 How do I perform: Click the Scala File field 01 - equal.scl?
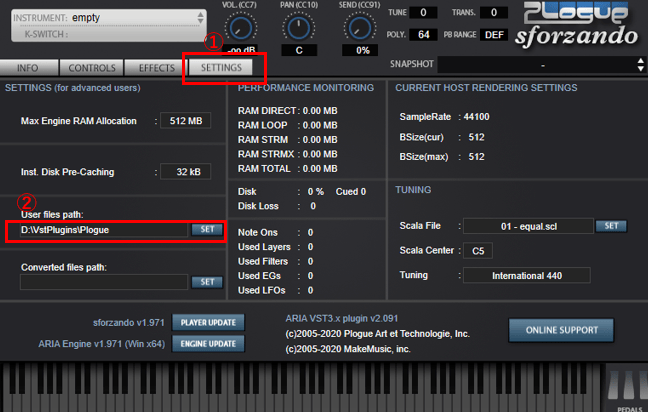(x=529, y=226)
